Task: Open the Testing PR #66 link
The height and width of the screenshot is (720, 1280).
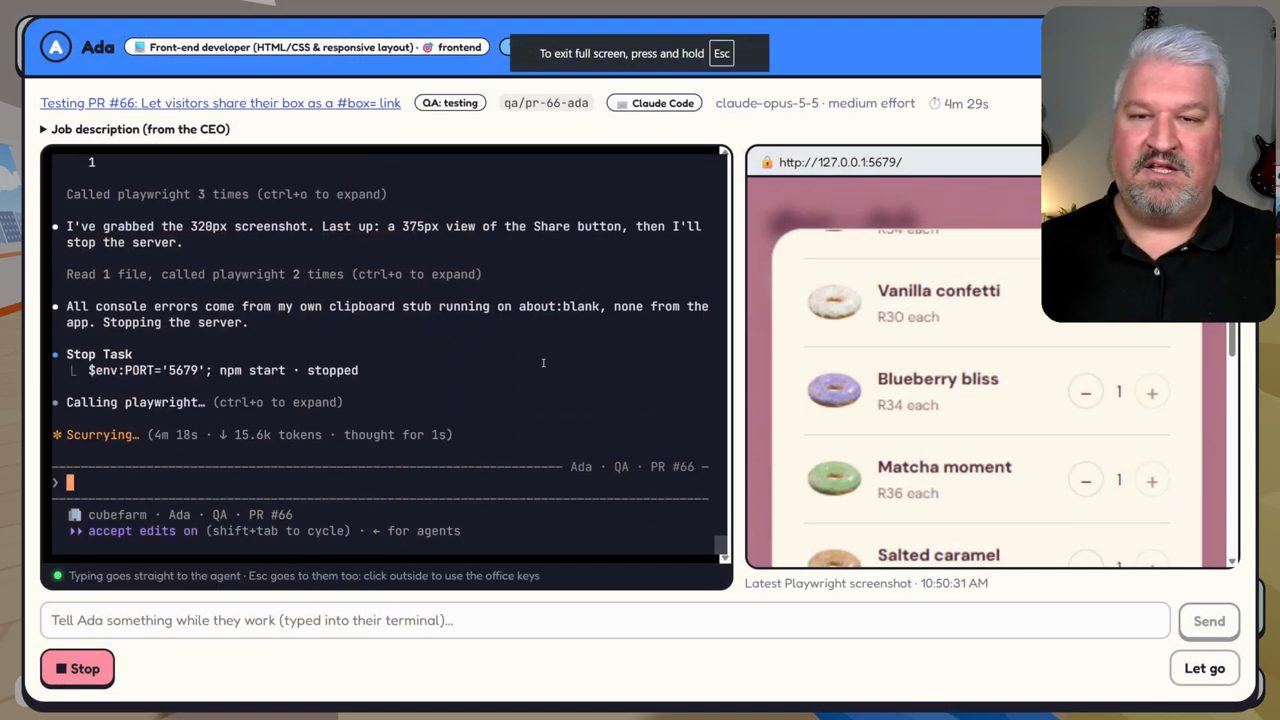Action: pos(220,103)
